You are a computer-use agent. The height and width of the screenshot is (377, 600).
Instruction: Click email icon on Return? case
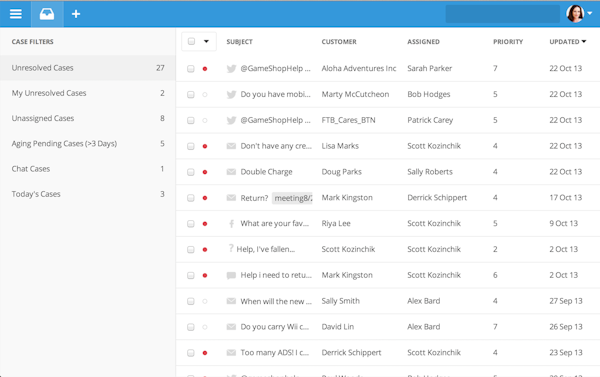coord(231,198)
